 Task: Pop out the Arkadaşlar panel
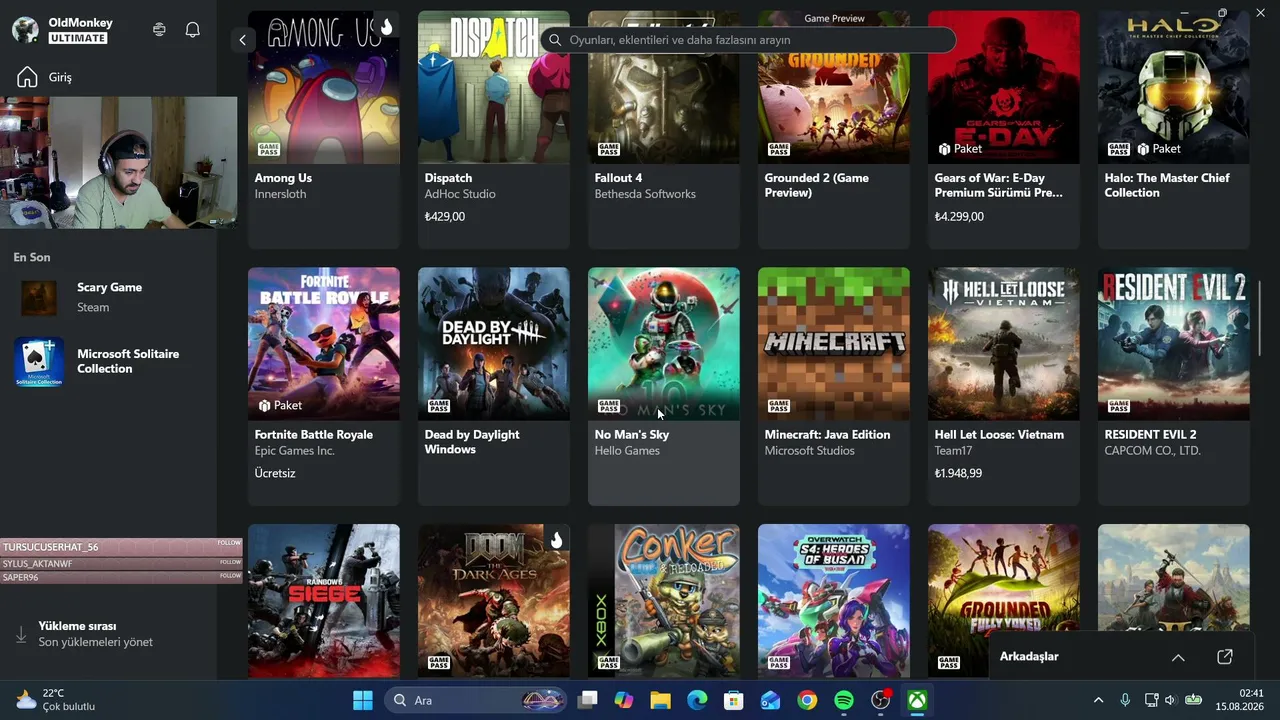pyautogui.click(x=1225, y=657)
